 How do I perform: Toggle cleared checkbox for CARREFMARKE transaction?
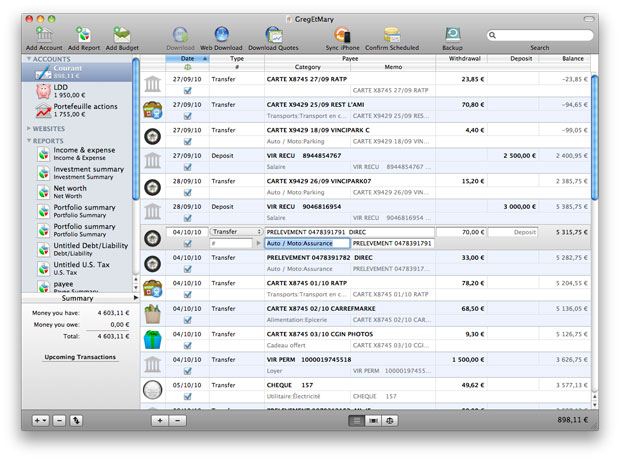click(188, 320)
